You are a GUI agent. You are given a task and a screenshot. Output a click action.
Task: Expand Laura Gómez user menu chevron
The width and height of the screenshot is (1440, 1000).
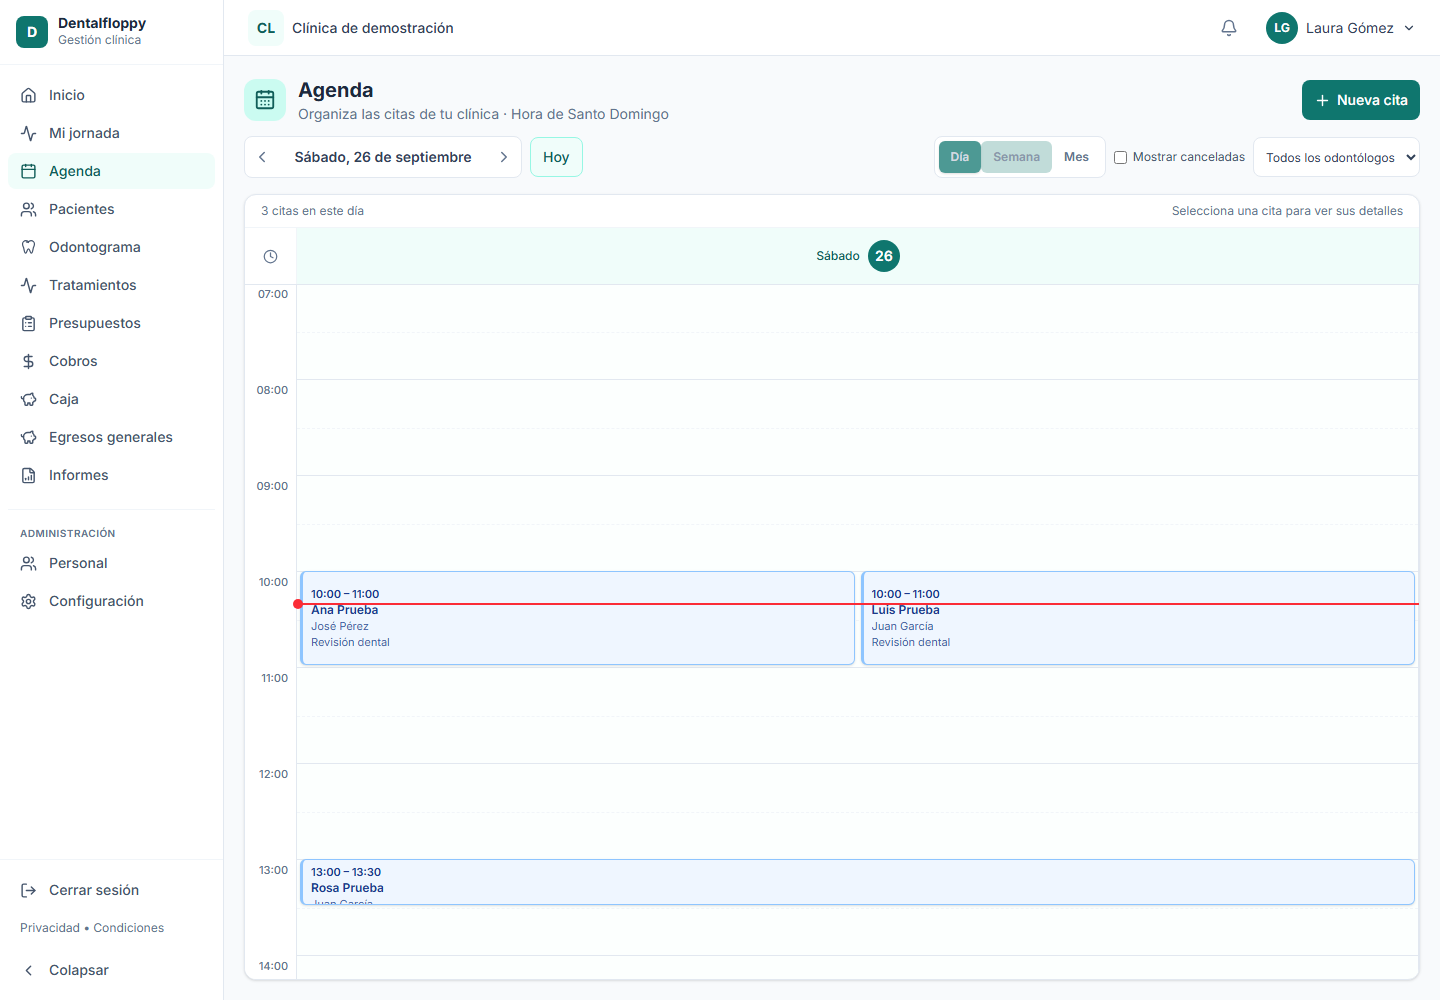coord(1409,28)
